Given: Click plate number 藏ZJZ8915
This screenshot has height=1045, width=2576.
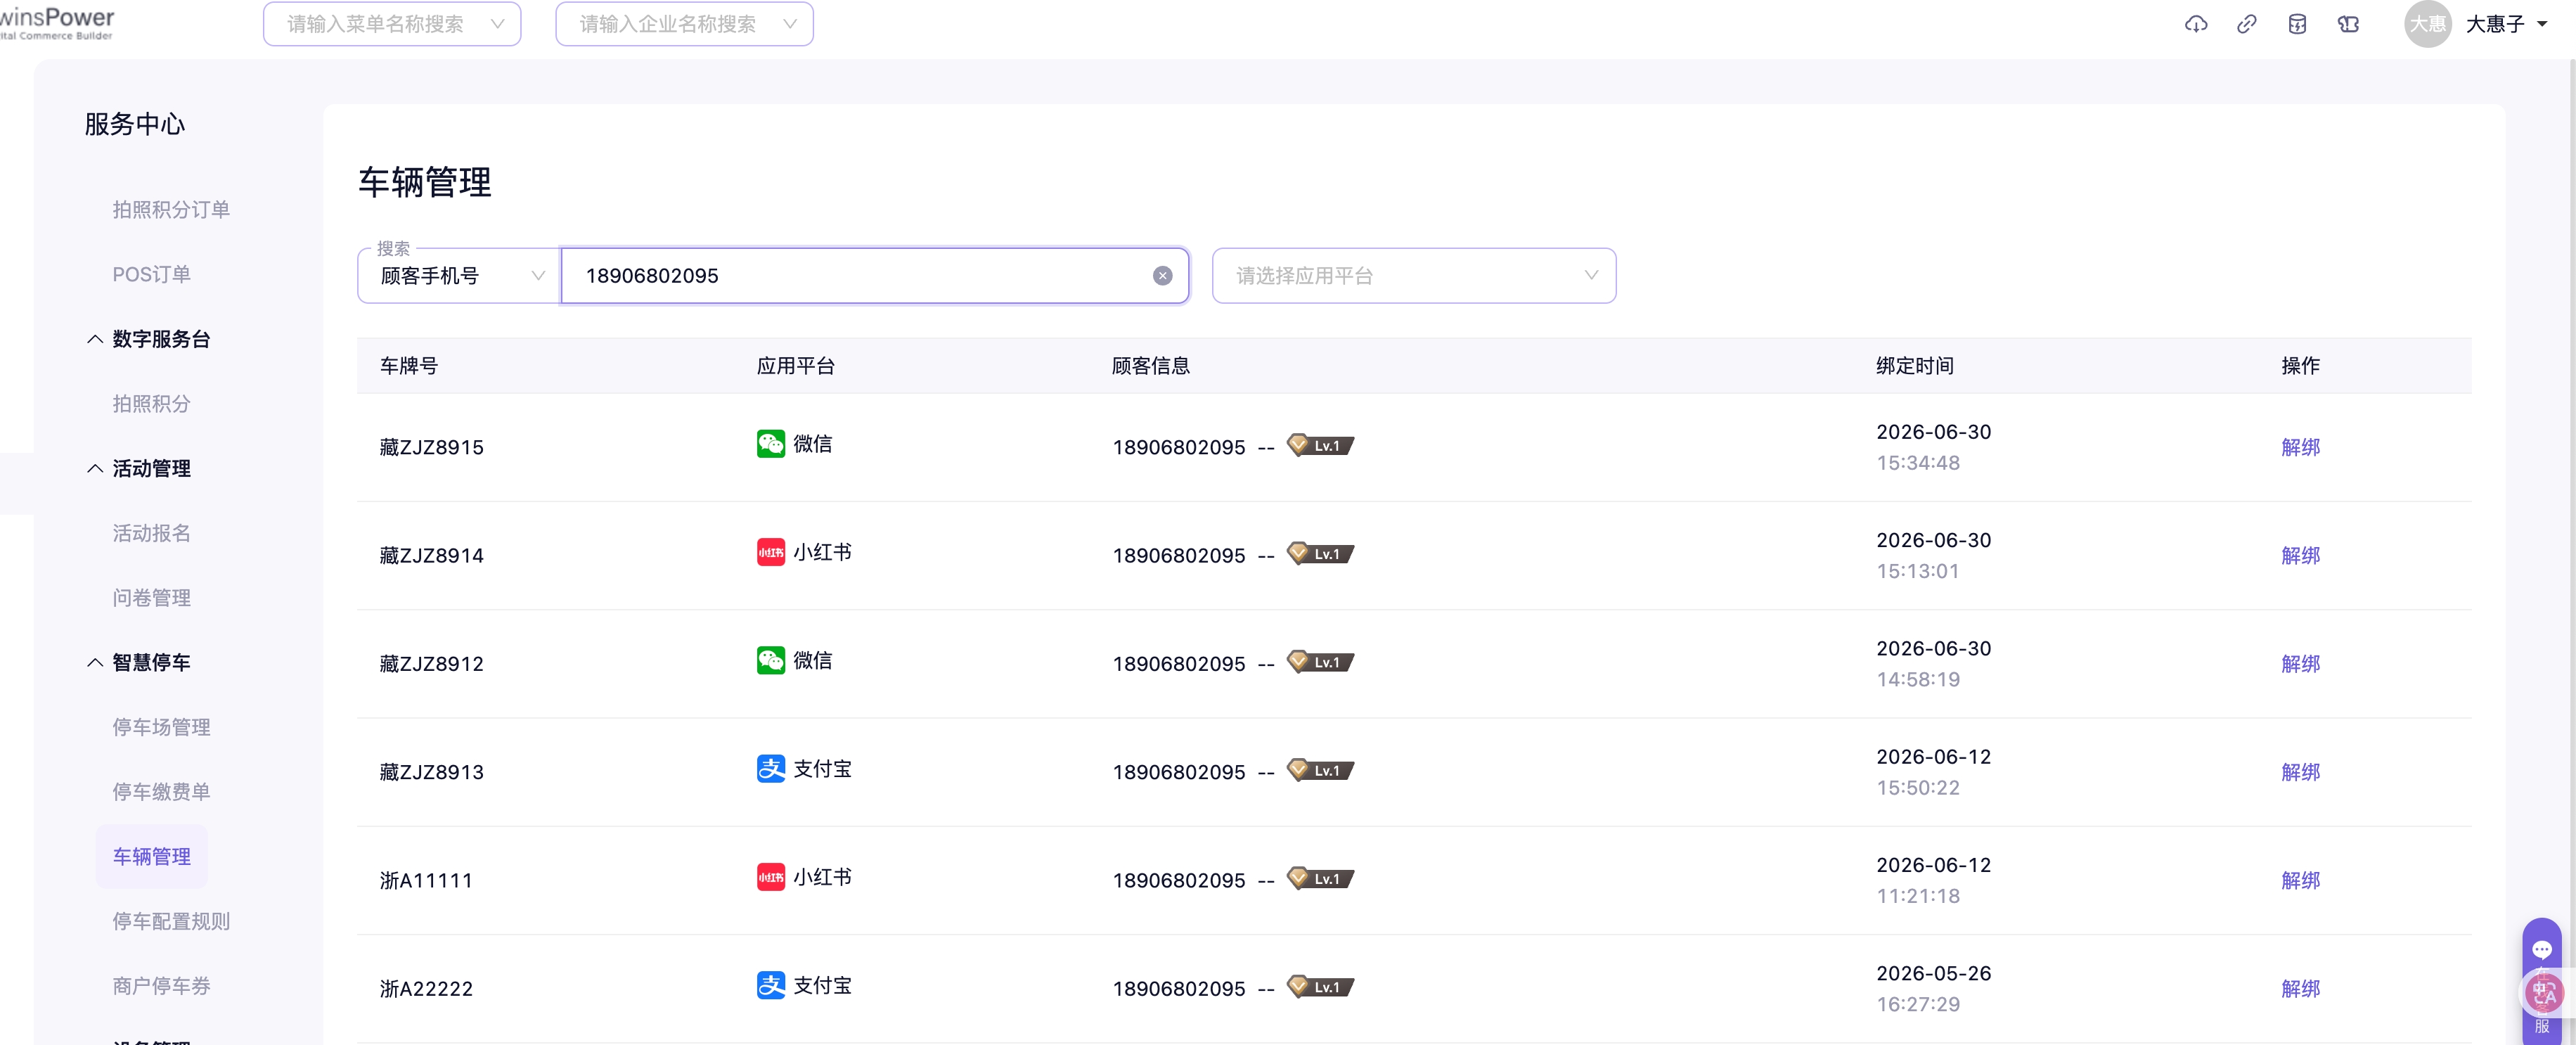Looking at the screenshot, I should [x=431, y=447].
